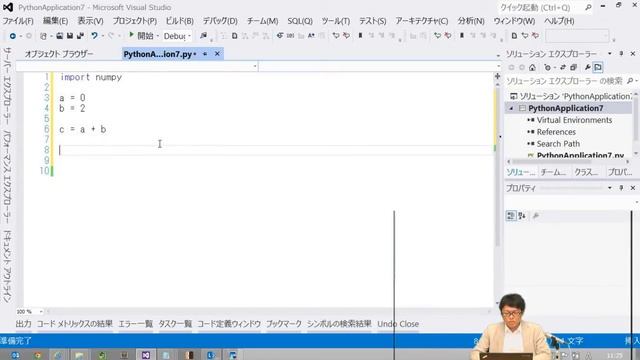Open サーバー エクスプローラー side tab
640x360 pixels.
(7, 86)
